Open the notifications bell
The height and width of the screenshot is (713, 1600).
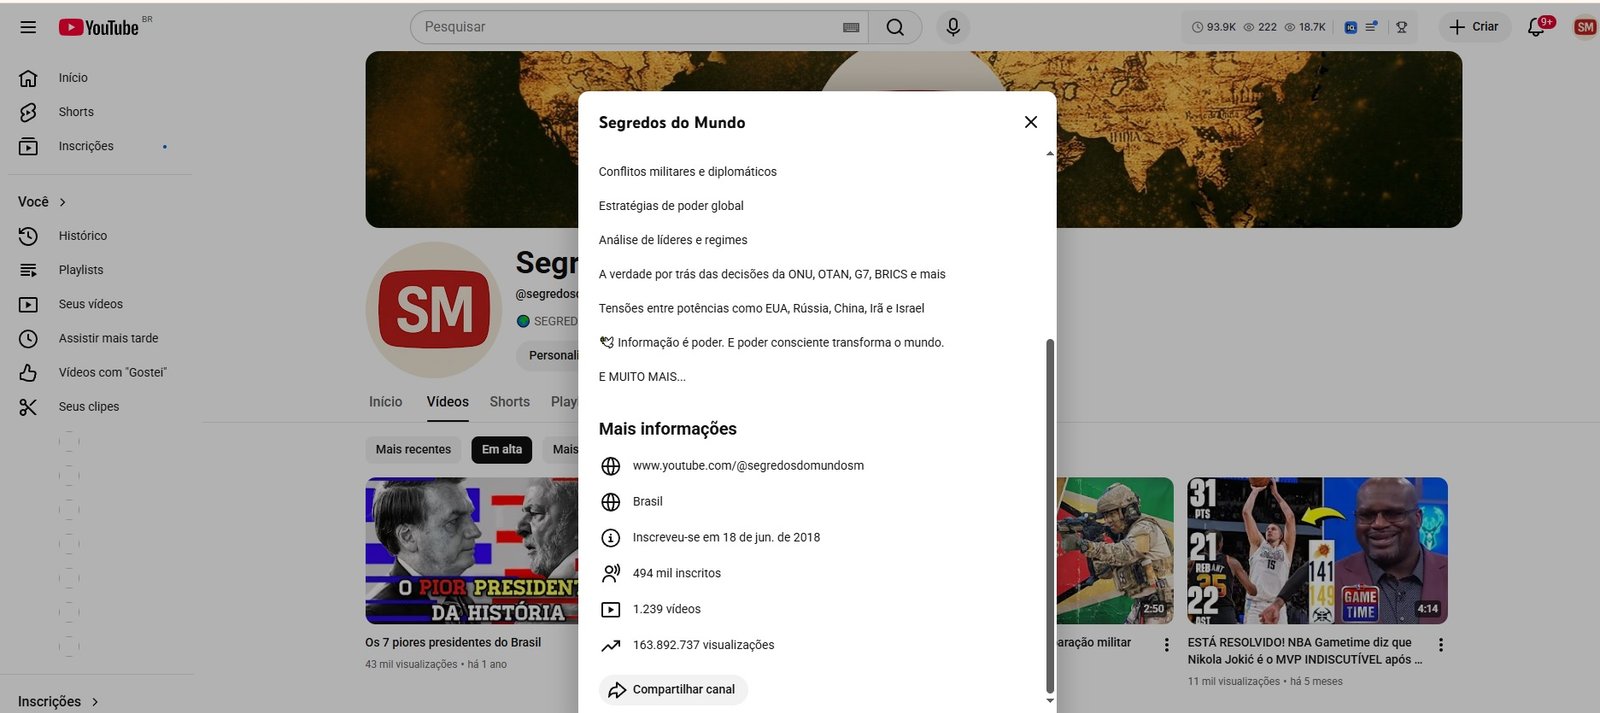[1537, 27]
